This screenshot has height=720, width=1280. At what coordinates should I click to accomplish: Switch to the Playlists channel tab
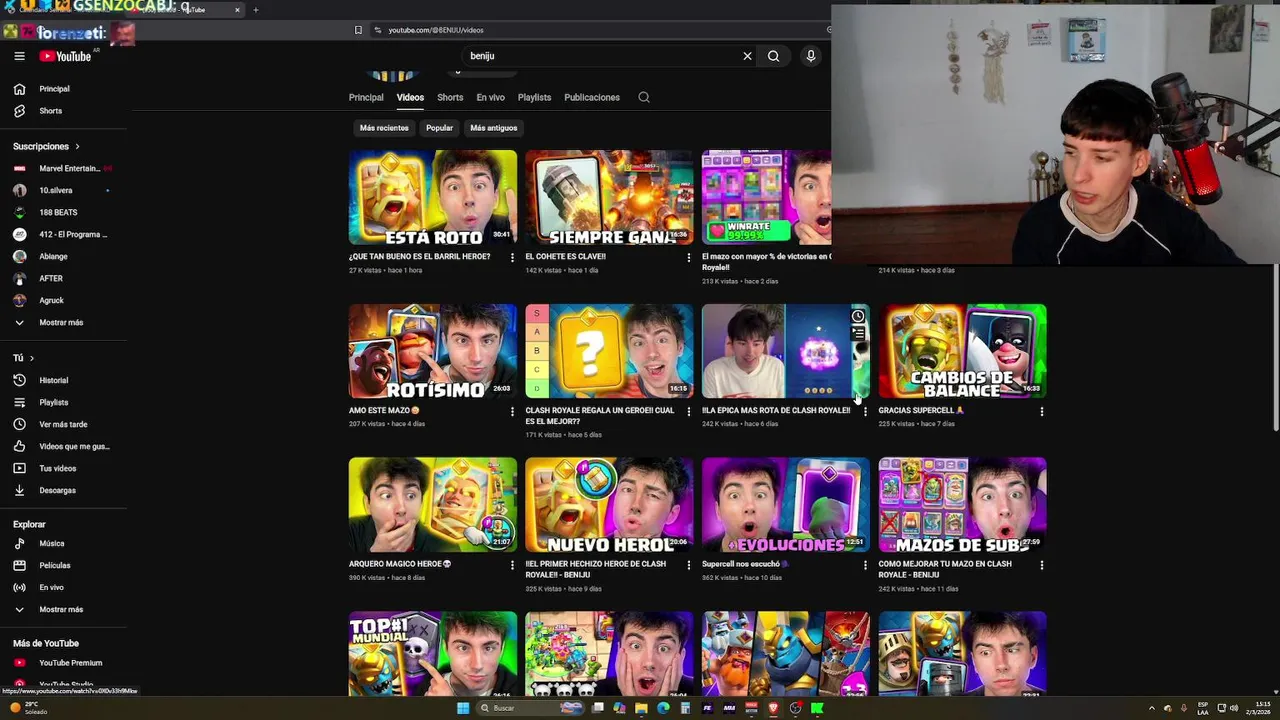pos(534,97)
